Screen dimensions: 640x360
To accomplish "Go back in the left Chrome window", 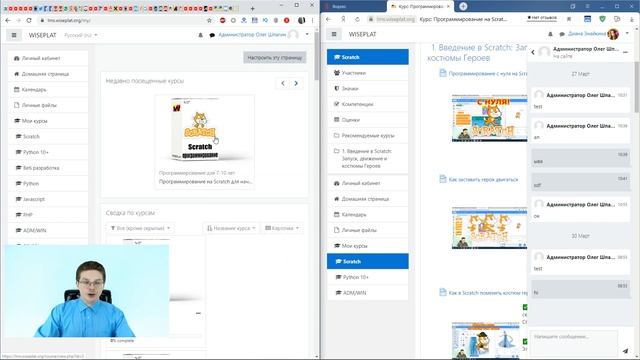I will click(8, 20).
